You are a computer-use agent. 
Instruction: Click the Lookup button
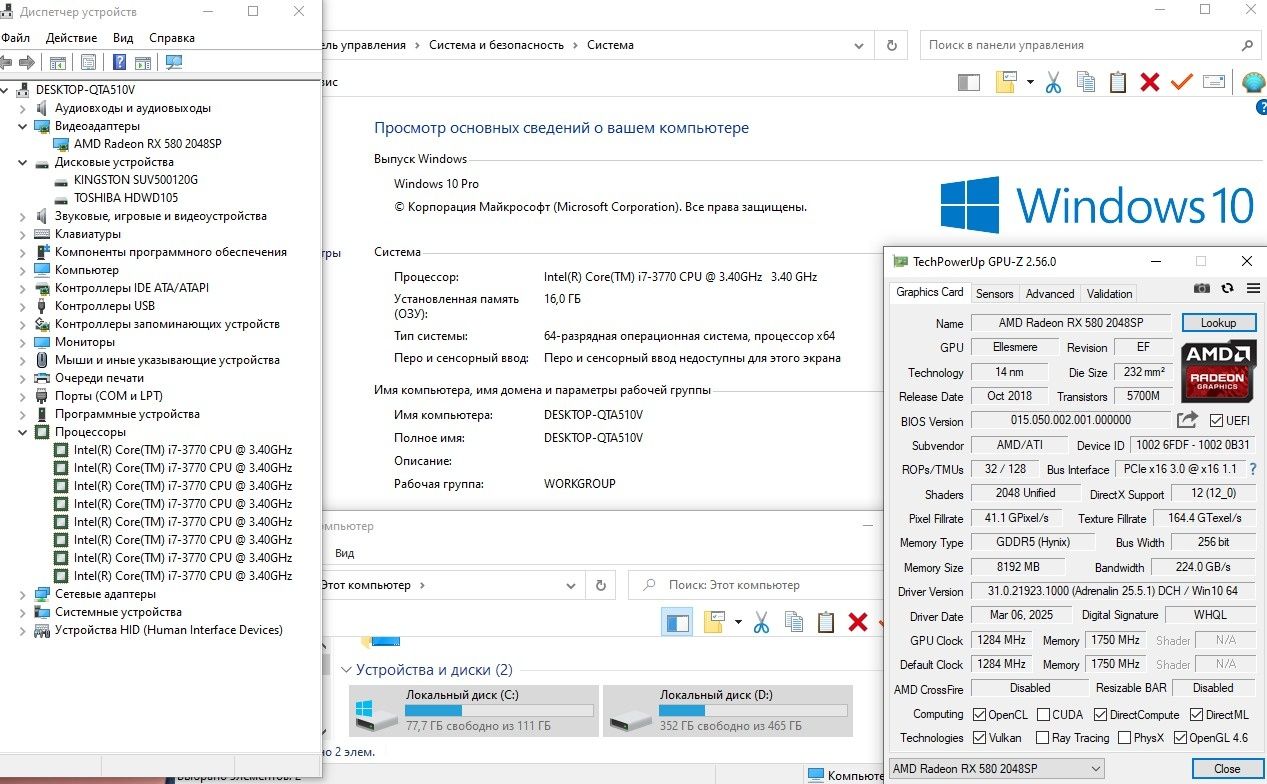1219,323
